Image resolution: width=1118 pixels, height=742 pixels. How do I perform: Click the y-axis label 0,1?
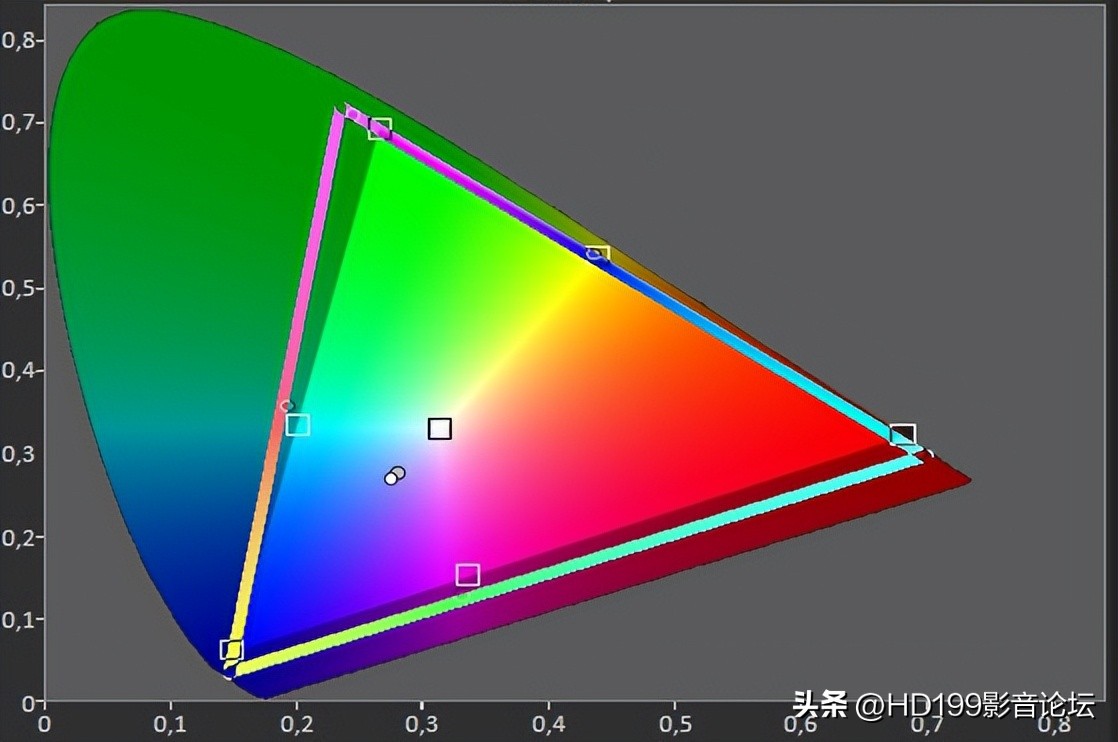pyautogui.click(x=18, y=619)
